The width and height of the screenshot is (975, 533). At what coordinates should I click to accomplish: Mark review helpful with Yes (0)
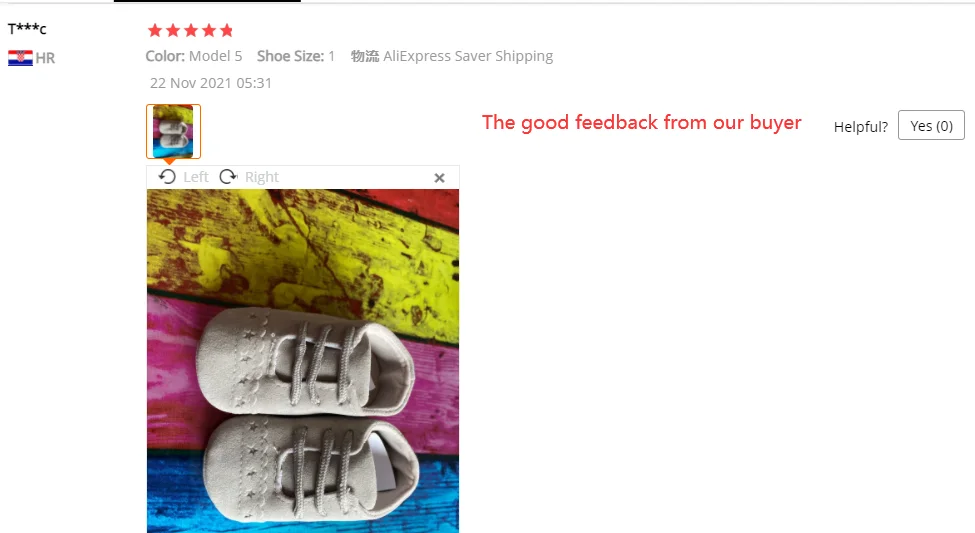click(931, 126)
